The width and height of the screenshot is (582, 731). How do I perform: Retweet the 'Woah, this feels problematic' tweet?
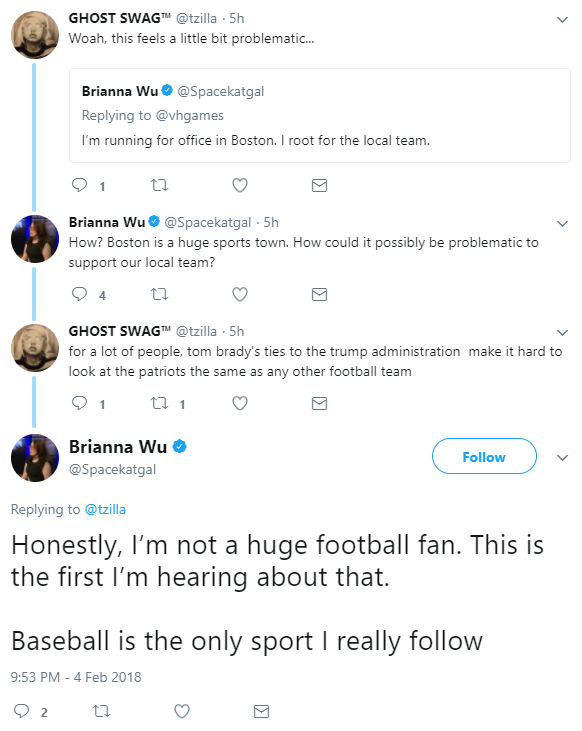[x=159, y=186]
